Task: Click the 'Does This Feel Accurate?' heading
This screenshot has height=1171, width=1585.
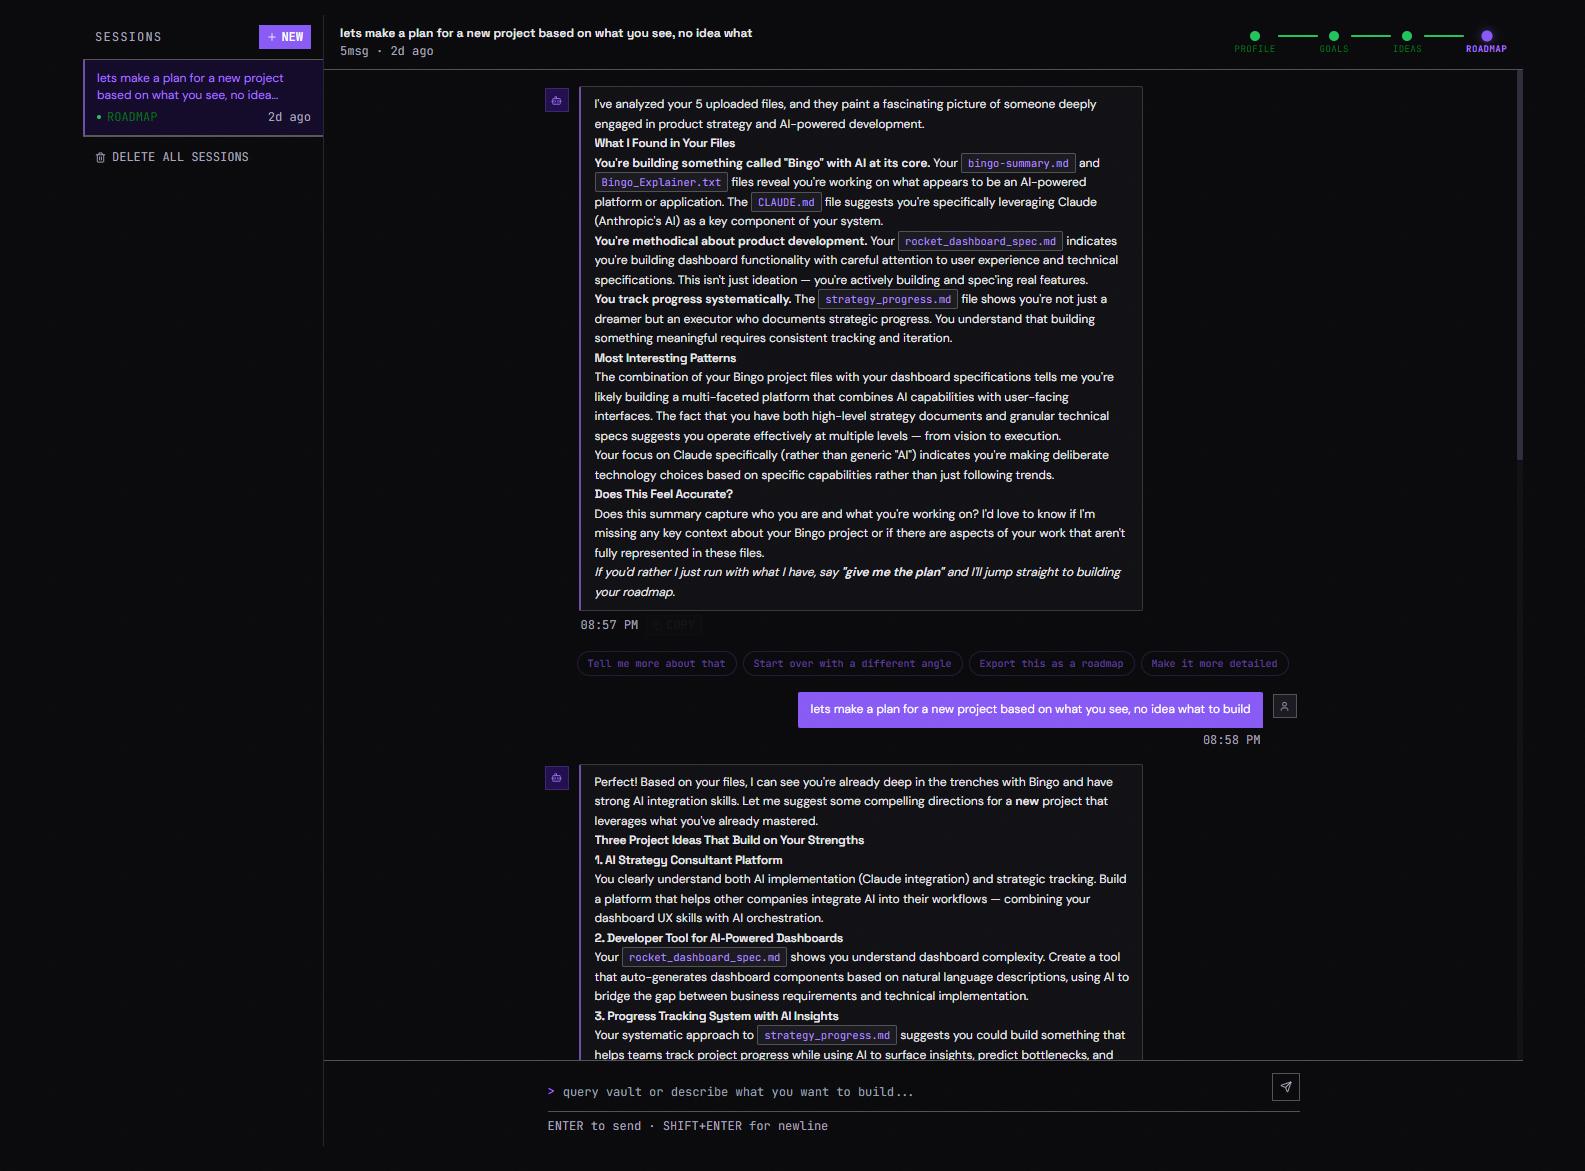Action: coord(664,494)
